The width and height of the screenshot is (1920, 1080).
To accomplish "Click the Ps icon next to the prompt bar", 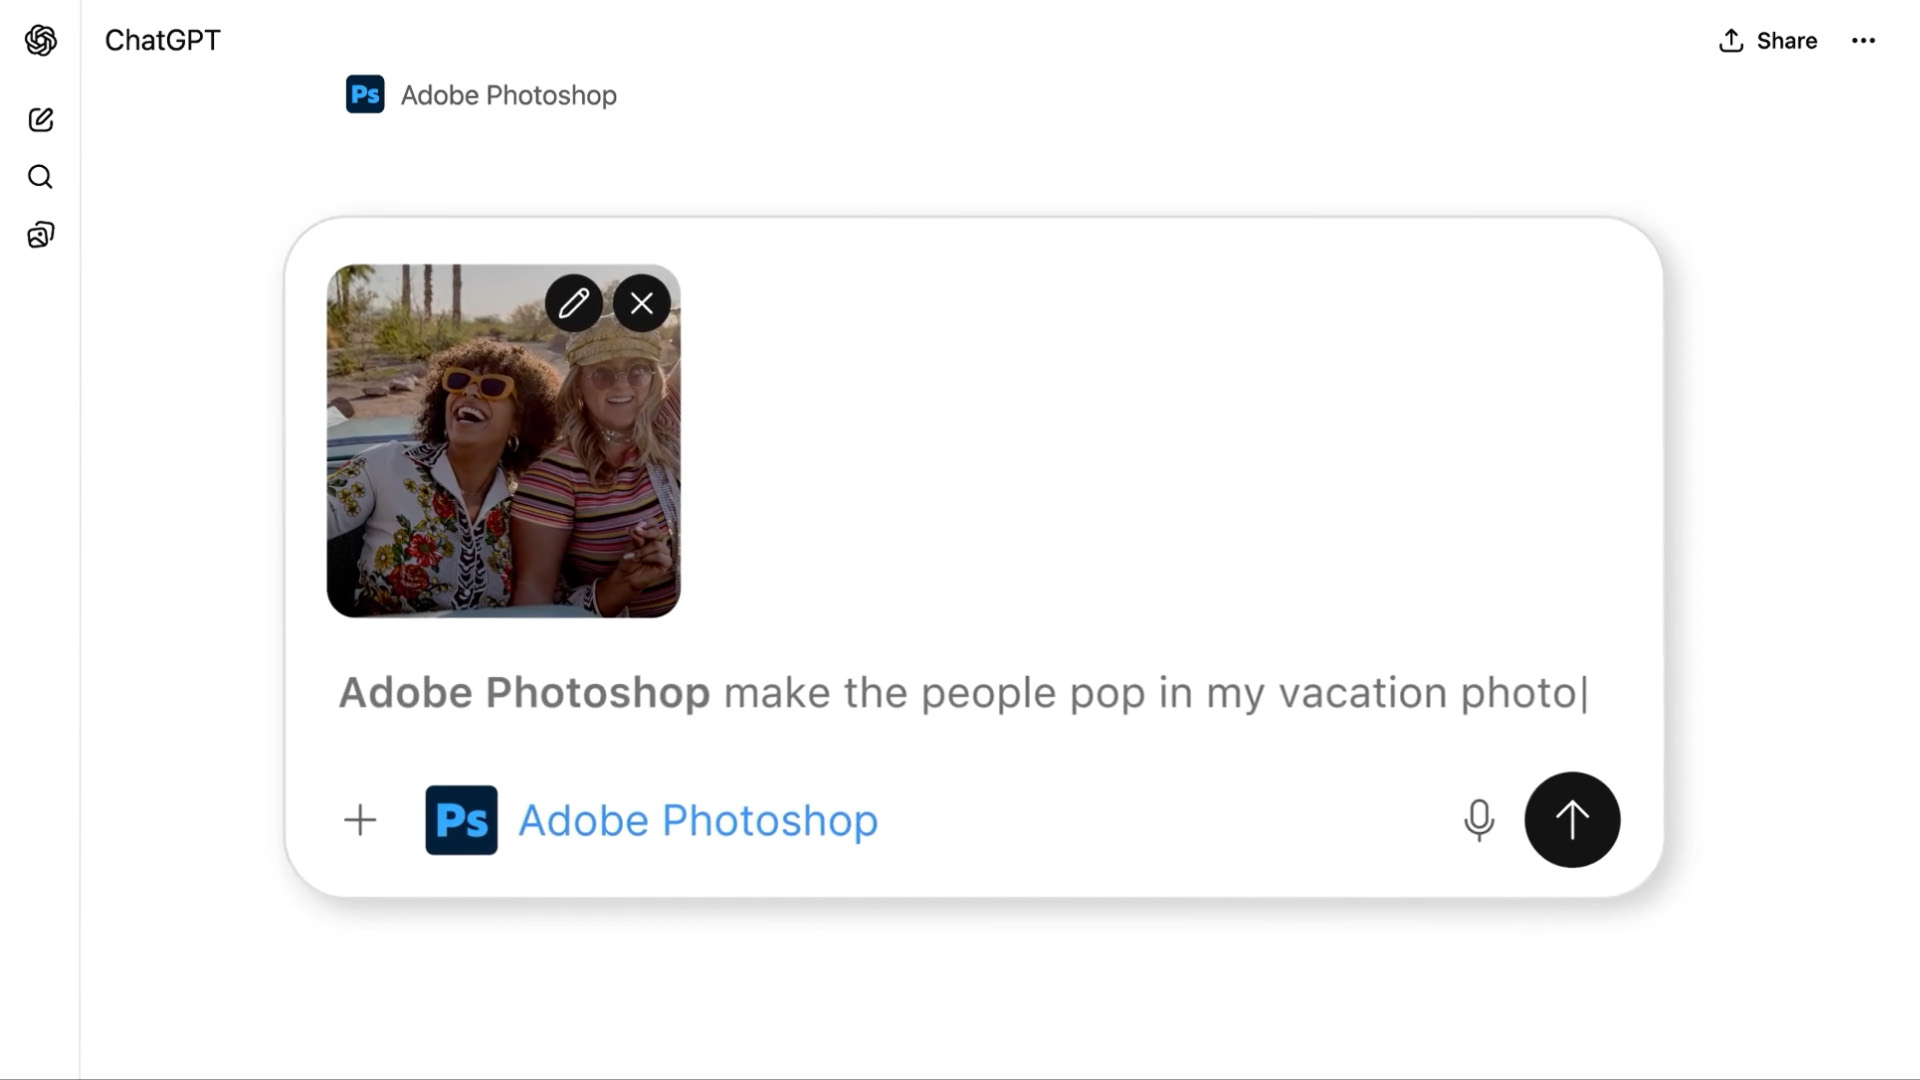I will pos(460,820).
